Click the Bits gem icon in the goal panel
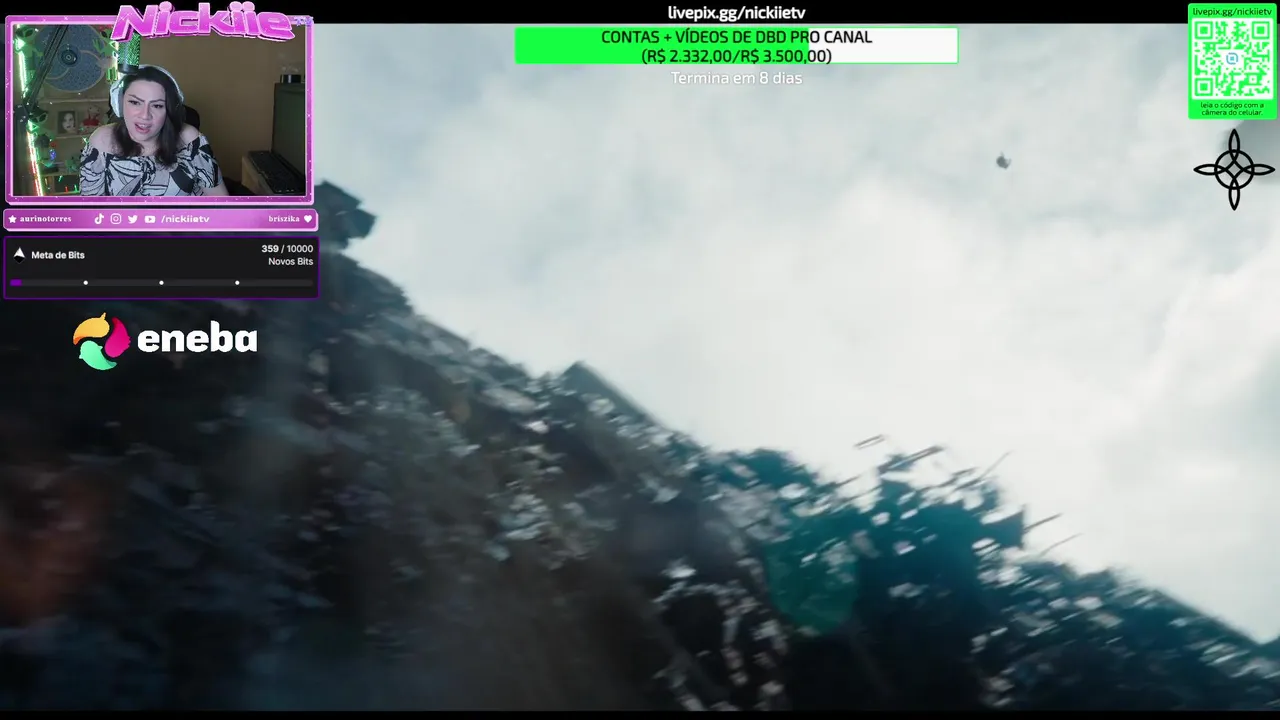Image resolution: width=1280 pixels, height=720 pixels. tap(19, 254)
